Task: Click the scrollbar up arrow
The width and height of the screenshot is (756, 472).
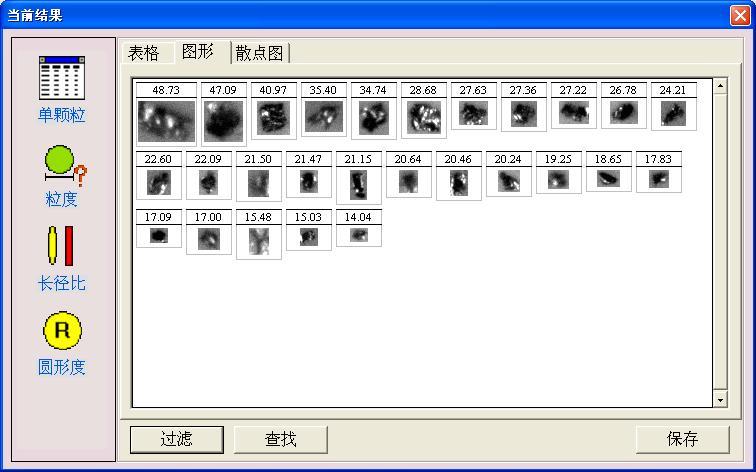Action: [720, 87]
